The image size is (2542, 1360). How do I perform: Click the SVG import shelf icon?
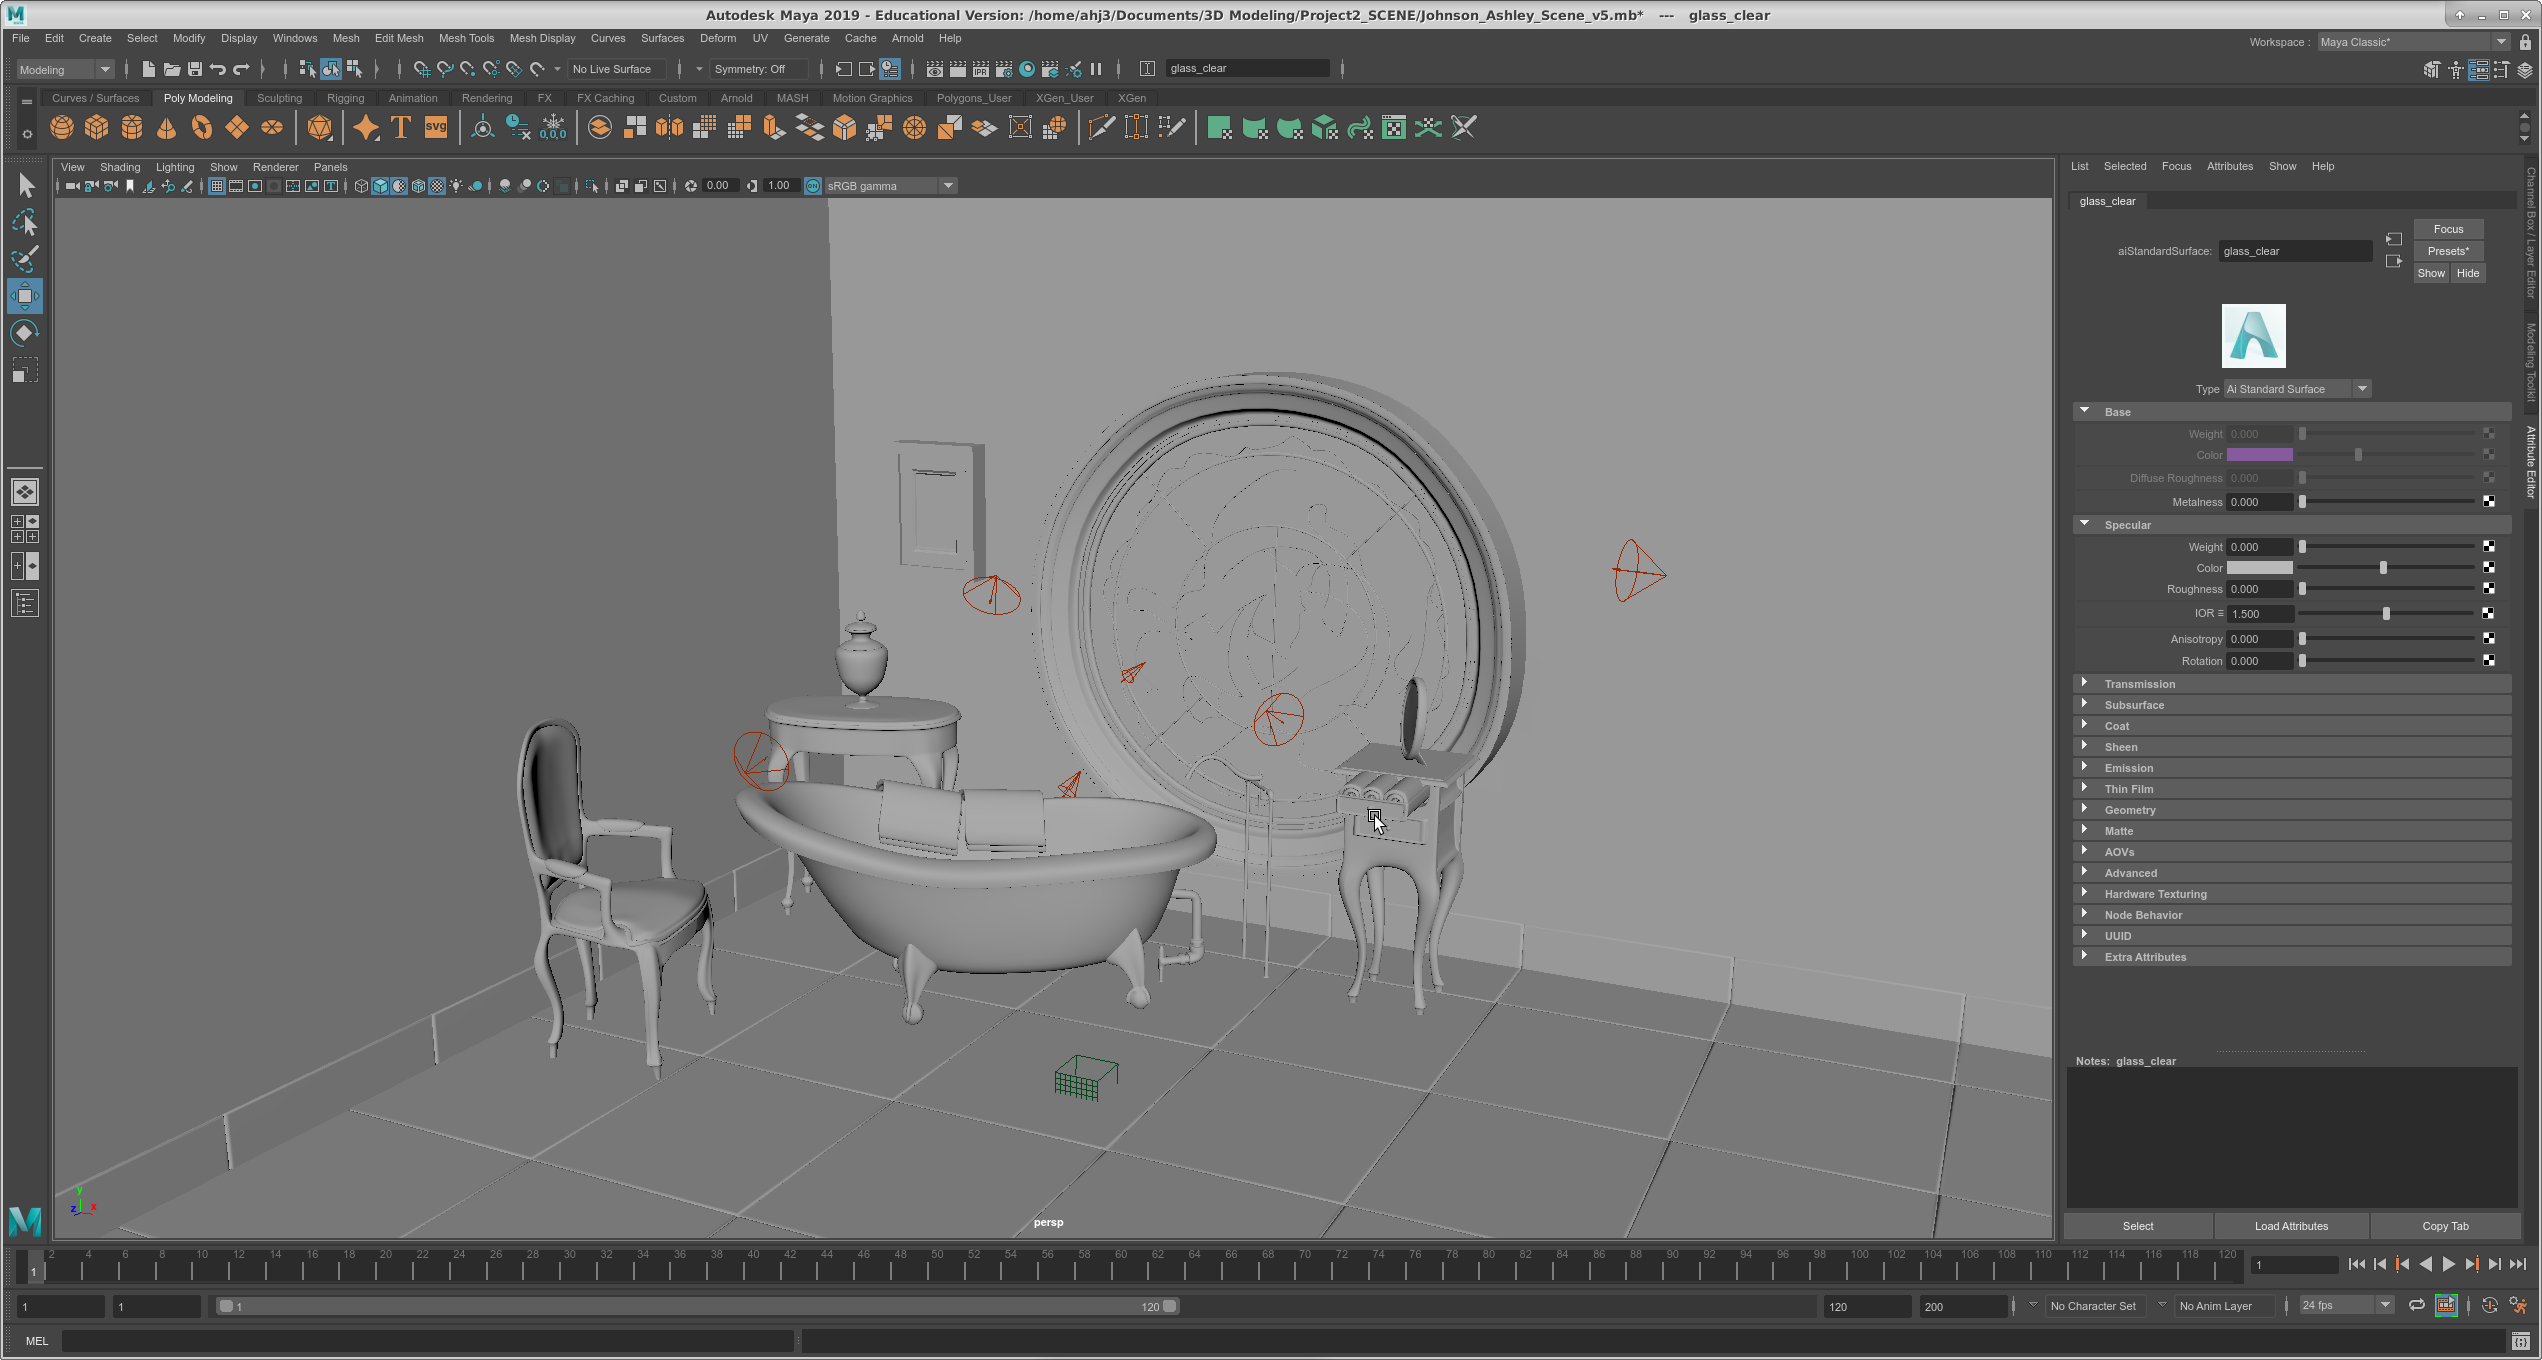436,128
